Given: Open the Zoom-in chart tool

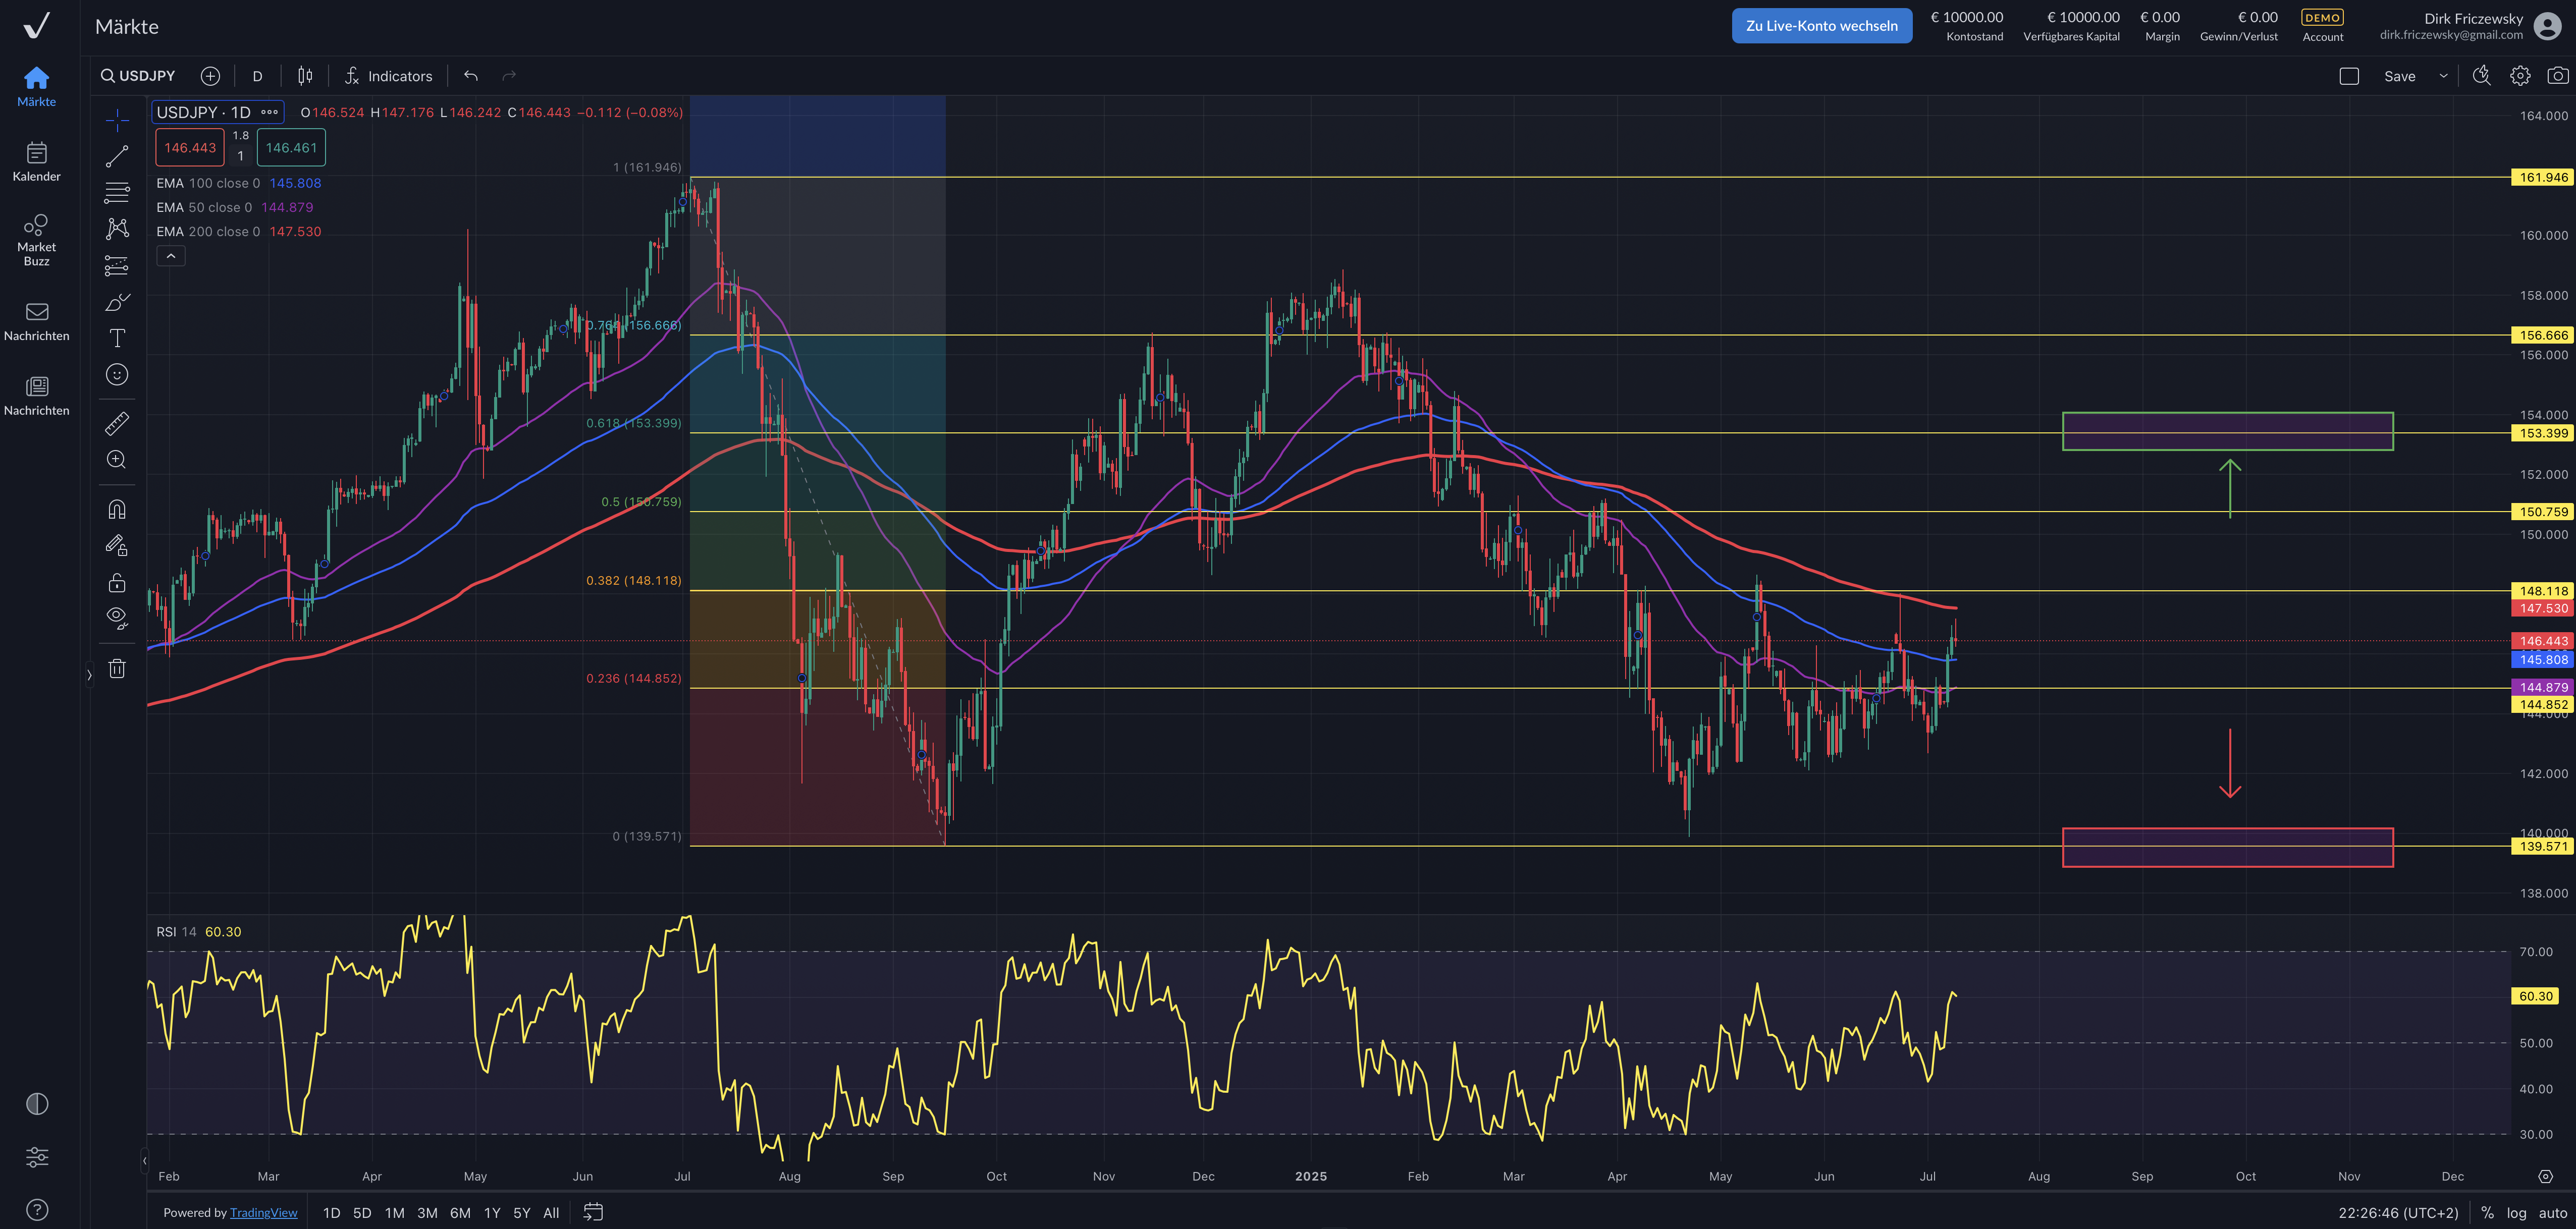Looking at the screenshot, I should click(117, 460).
